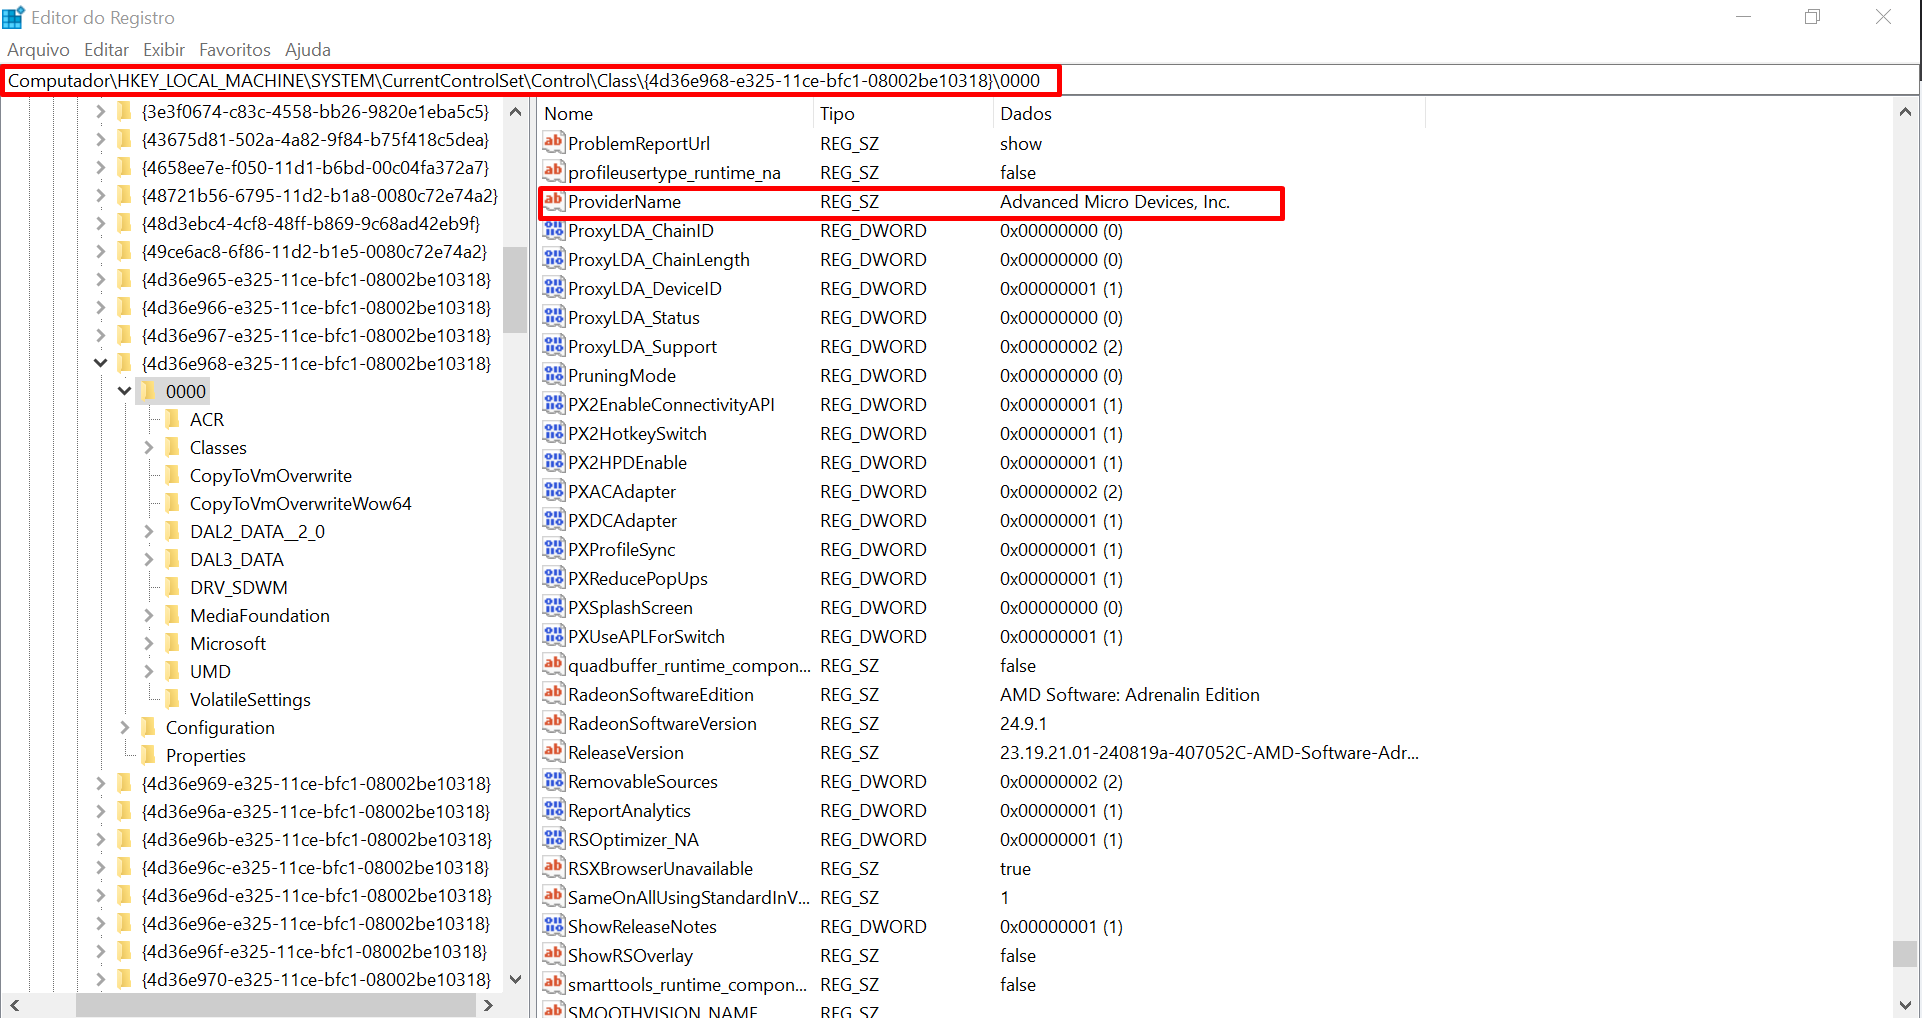Expand the Microsoft subkey
This screenshot has height=1018, width=1922.
coord(148,643)
